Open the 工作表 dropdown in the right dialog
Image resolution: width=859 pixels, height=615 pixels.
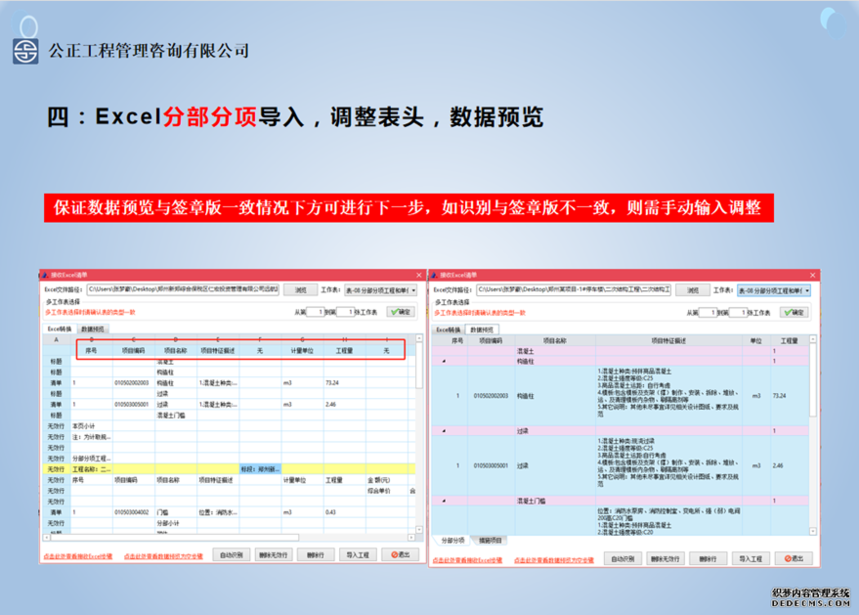[x=806, y=290]
